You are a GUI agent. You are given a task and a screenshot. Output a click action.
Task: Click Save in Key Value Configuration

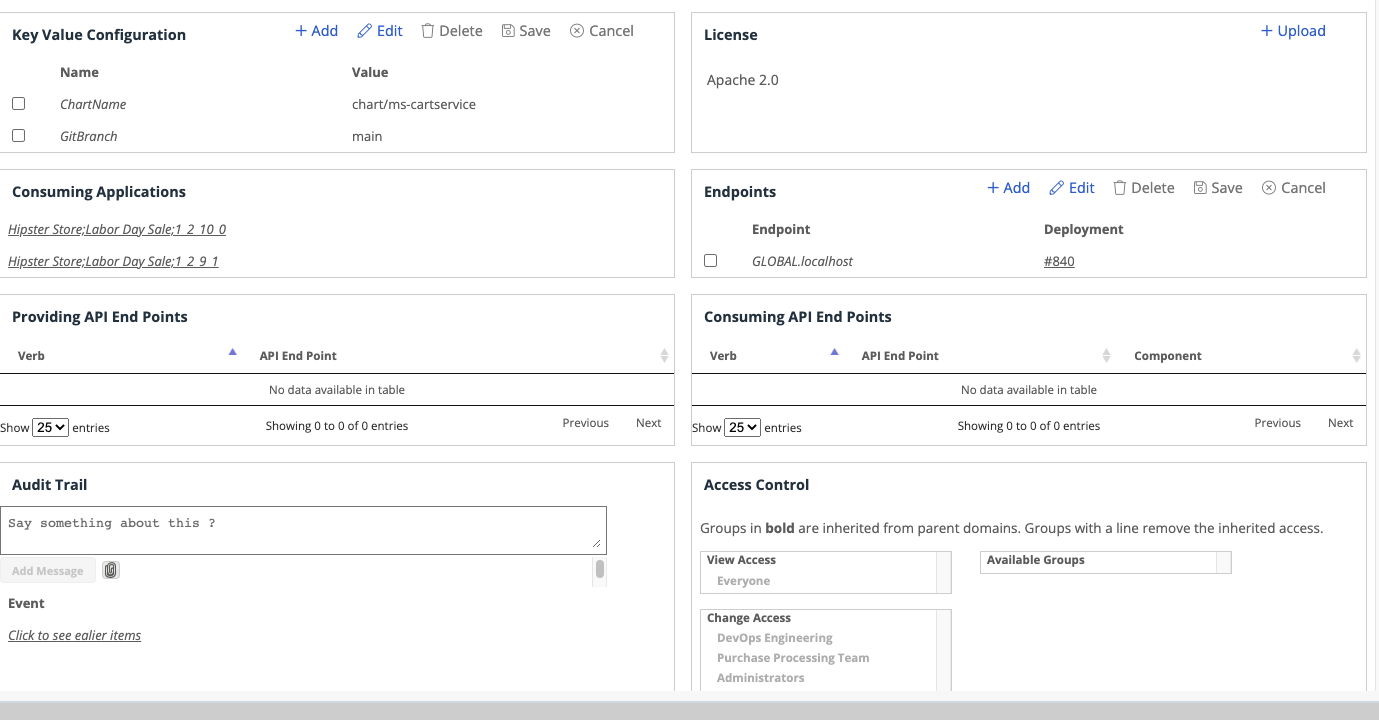[526, 31]
